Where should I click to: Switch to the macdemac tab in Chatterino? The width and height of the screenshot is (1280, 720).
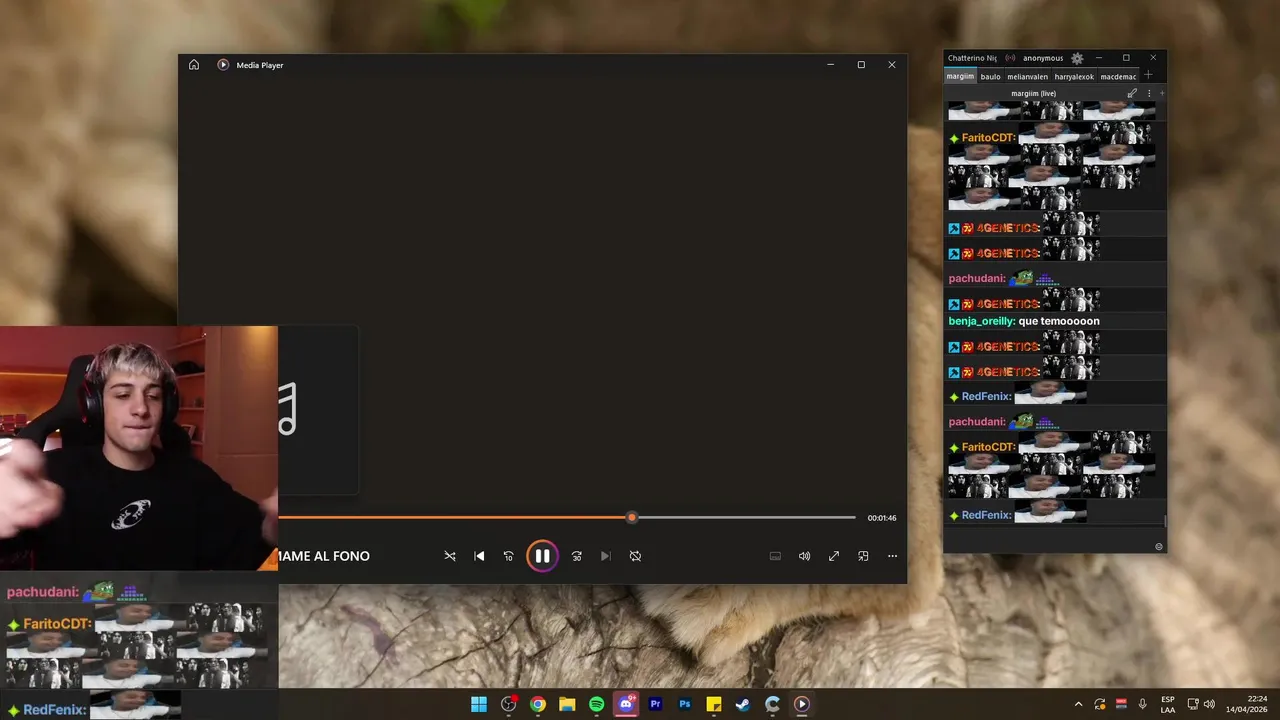1118,76
